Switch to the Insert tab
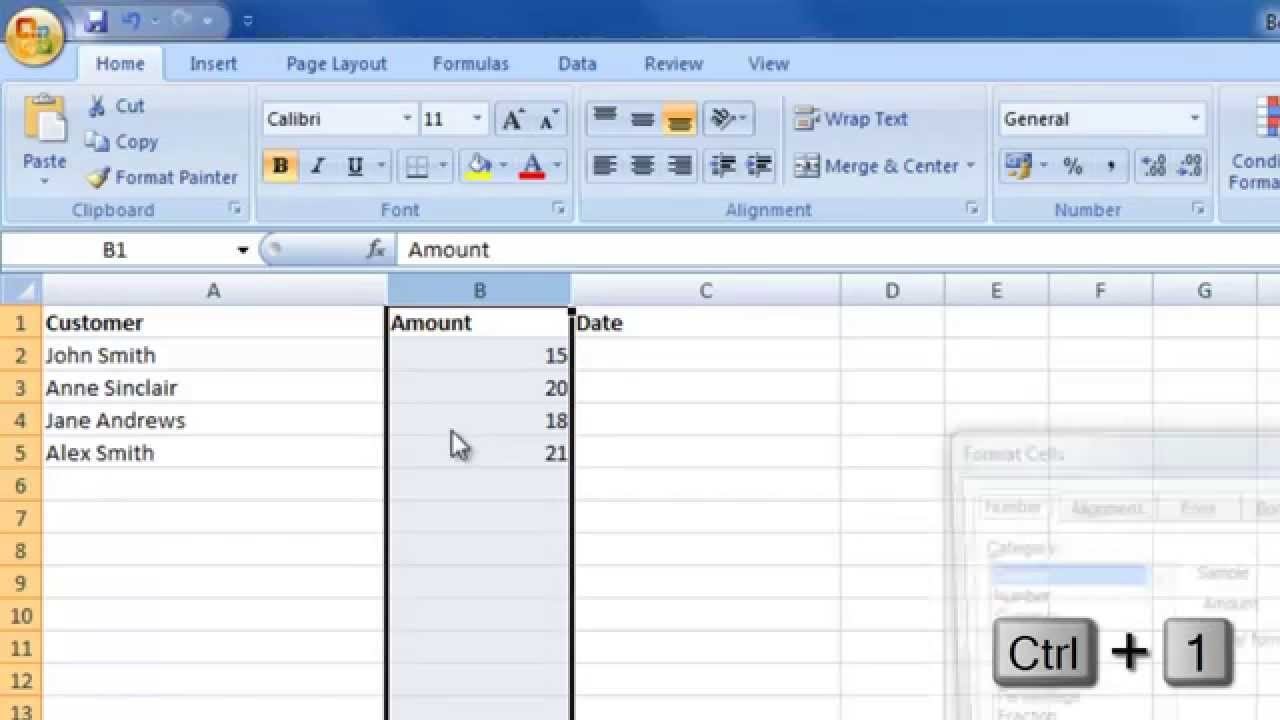1280x720 pixels. [x=213, y=64]
